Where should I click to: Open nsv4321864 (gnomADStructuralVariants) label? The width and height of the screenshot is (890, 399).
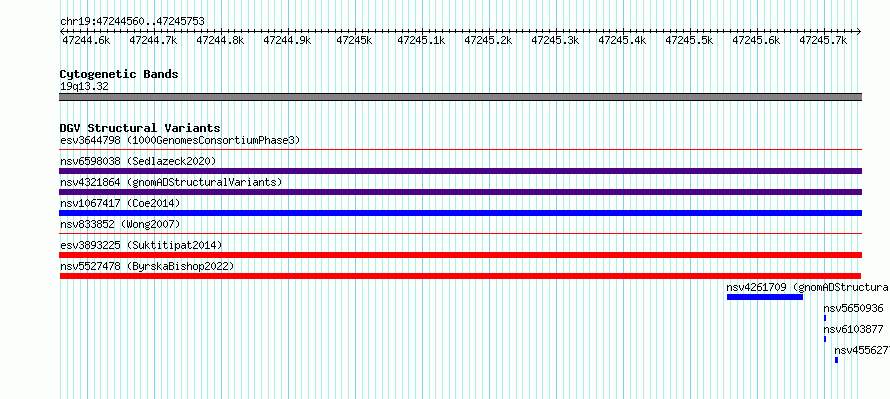(x=171, y=182)
